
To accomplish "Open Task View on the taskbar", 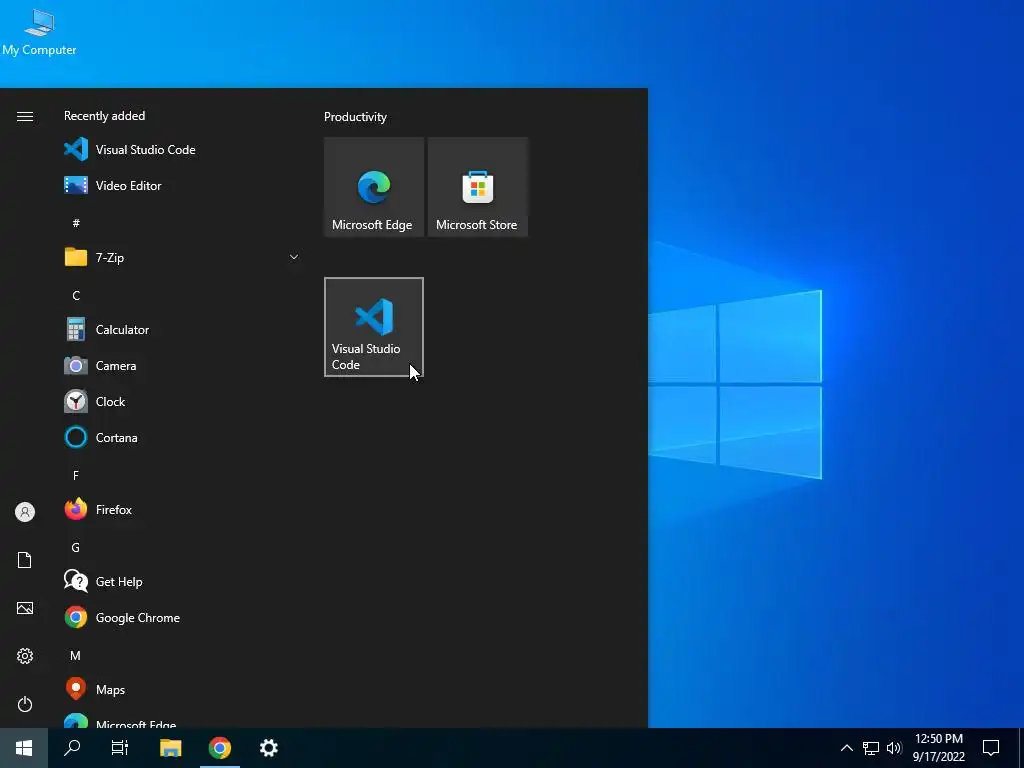I will coord(120,748).
